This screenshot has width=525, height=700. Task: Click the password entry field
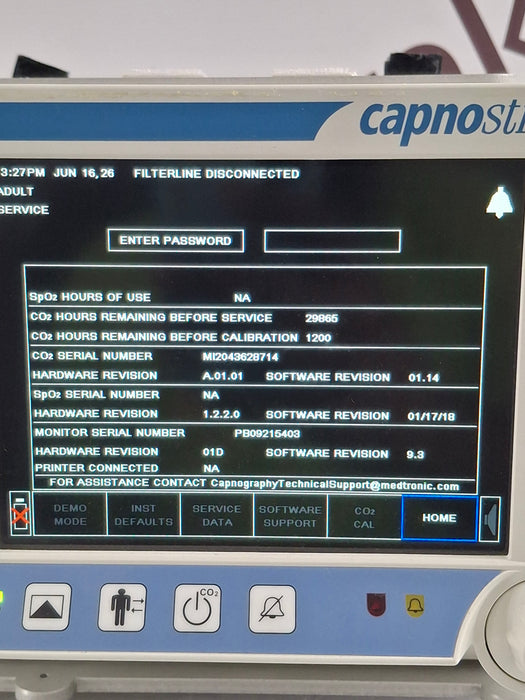point(333,241)
